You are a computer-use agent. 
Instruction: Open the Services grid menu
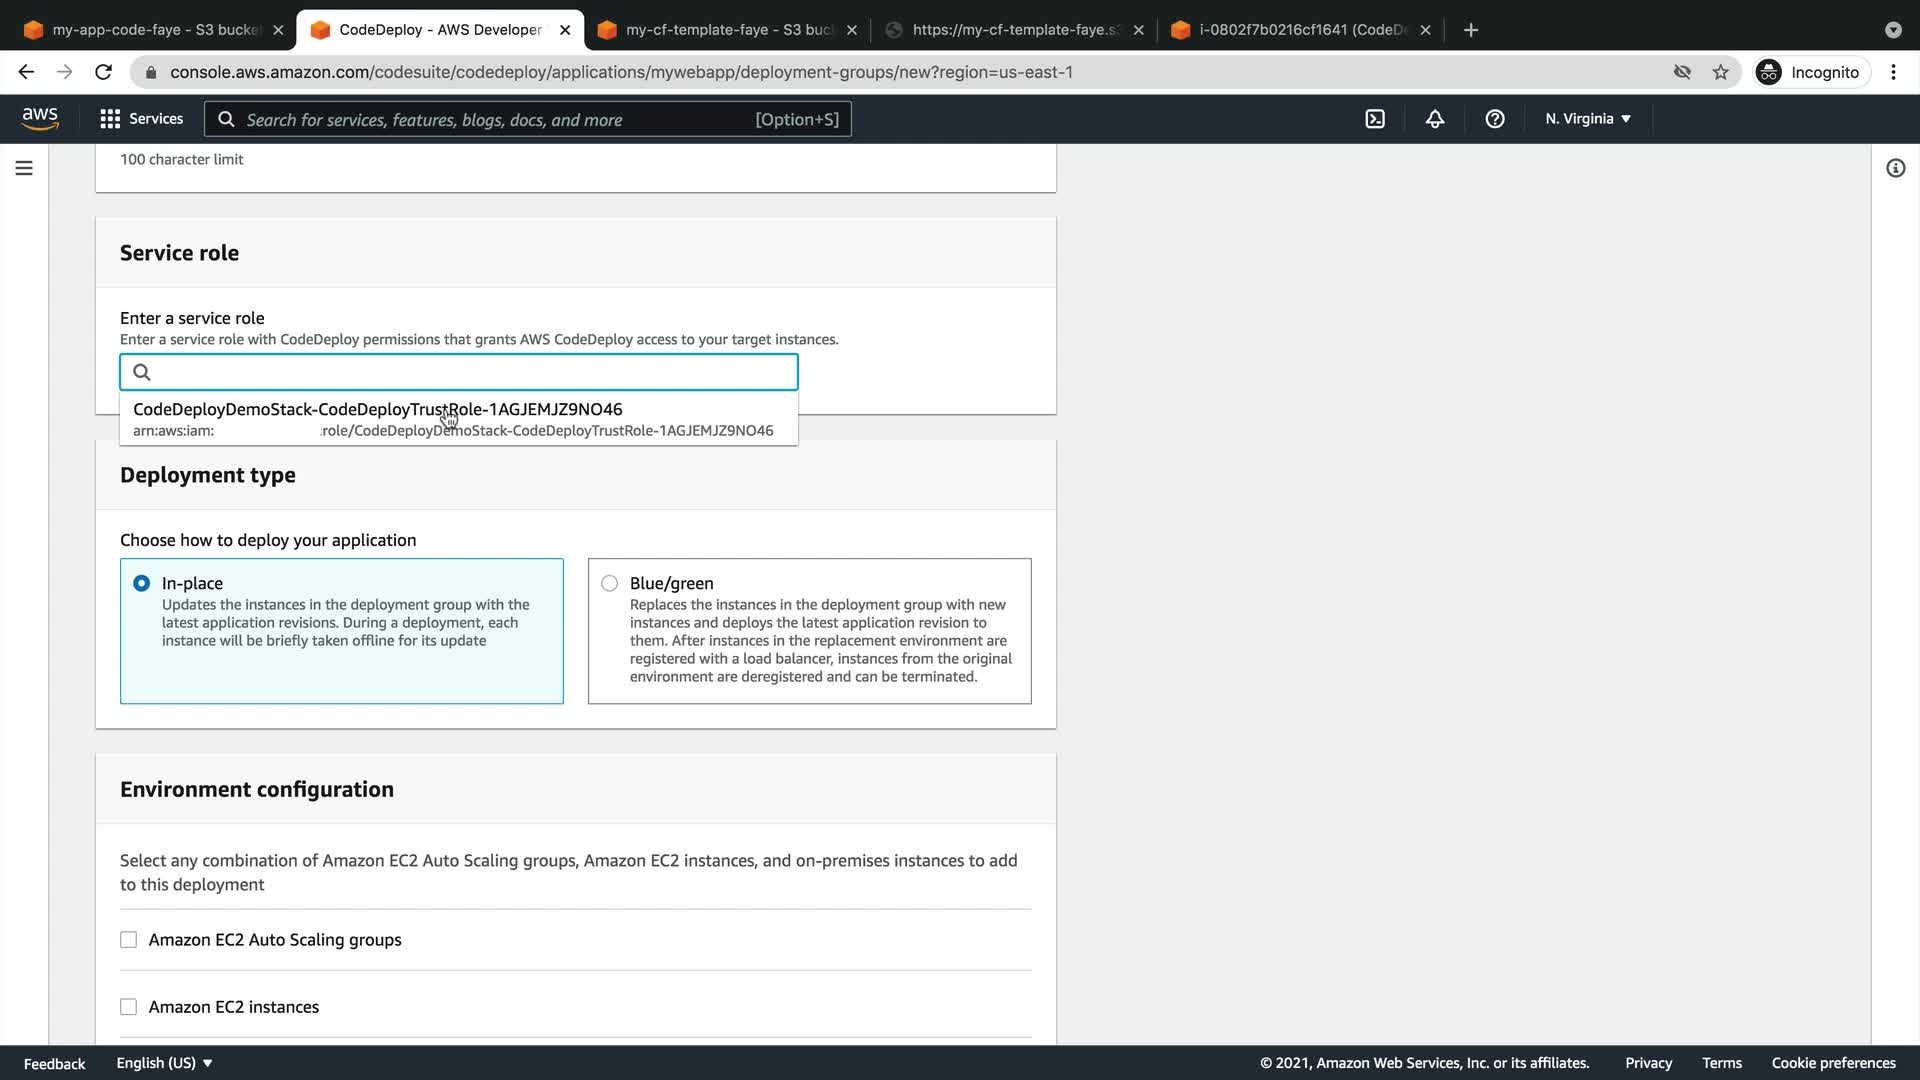pos(141,119)
